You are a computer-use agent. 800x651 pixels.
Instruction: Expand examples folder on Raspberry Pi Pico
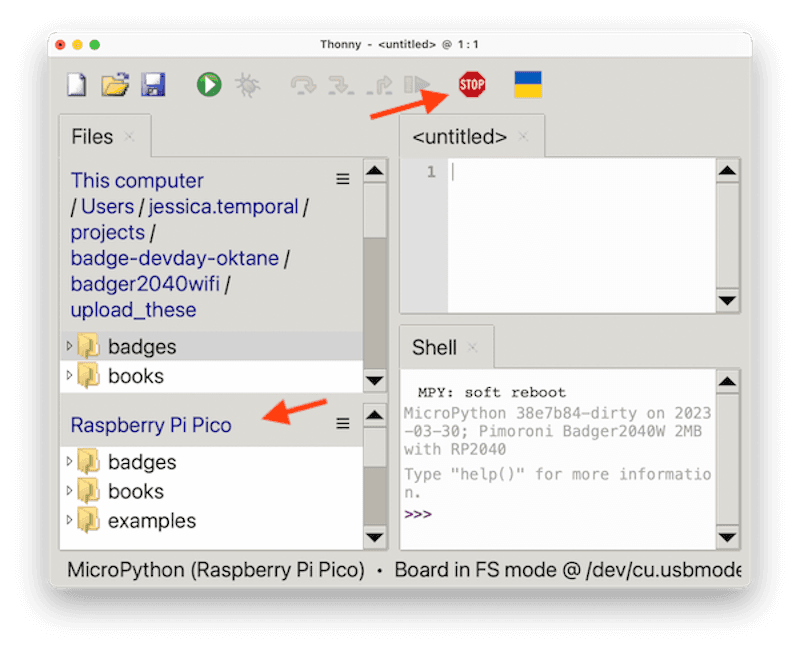coord(69,520)
